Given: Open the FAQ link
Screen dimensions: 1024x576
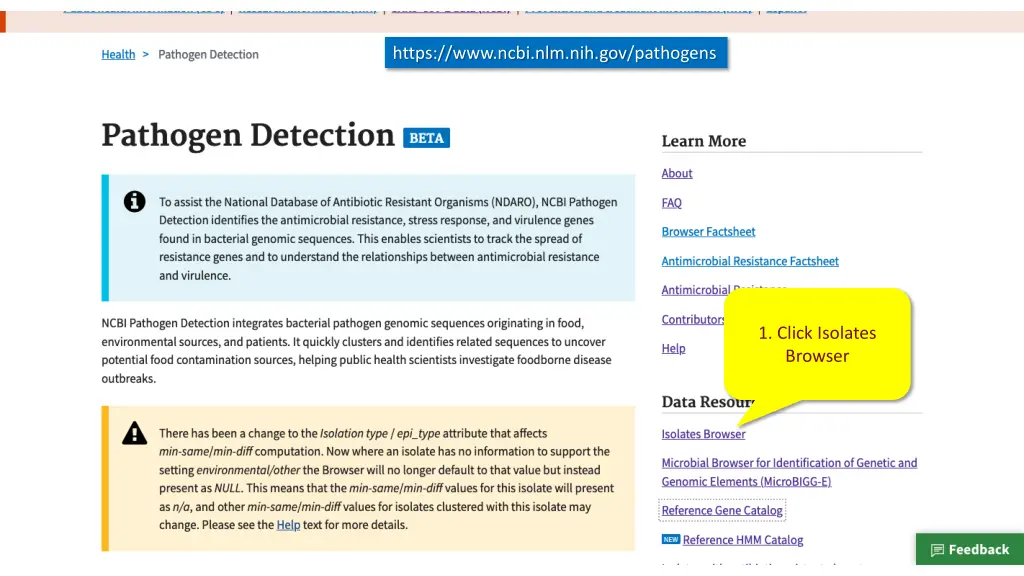Looking at the screenshot, I should [x=671, y=202].
